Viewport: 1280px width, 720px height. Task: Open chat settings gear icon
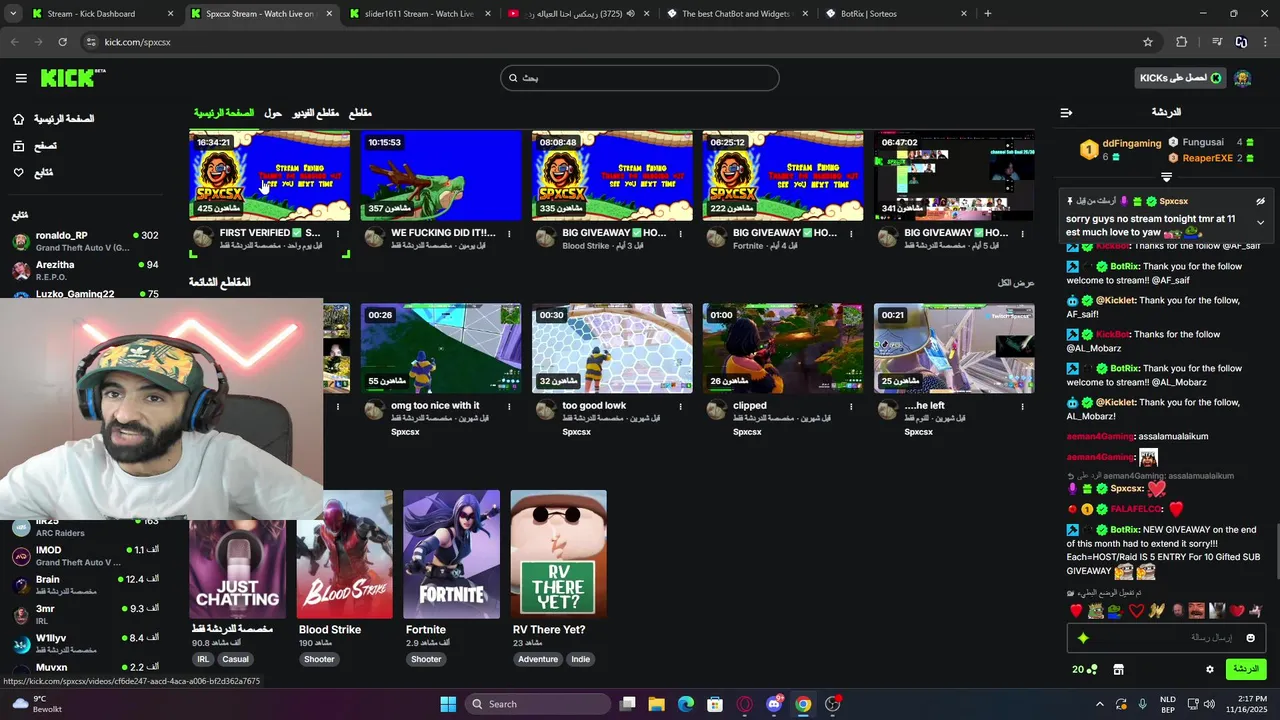(1210, 669)
